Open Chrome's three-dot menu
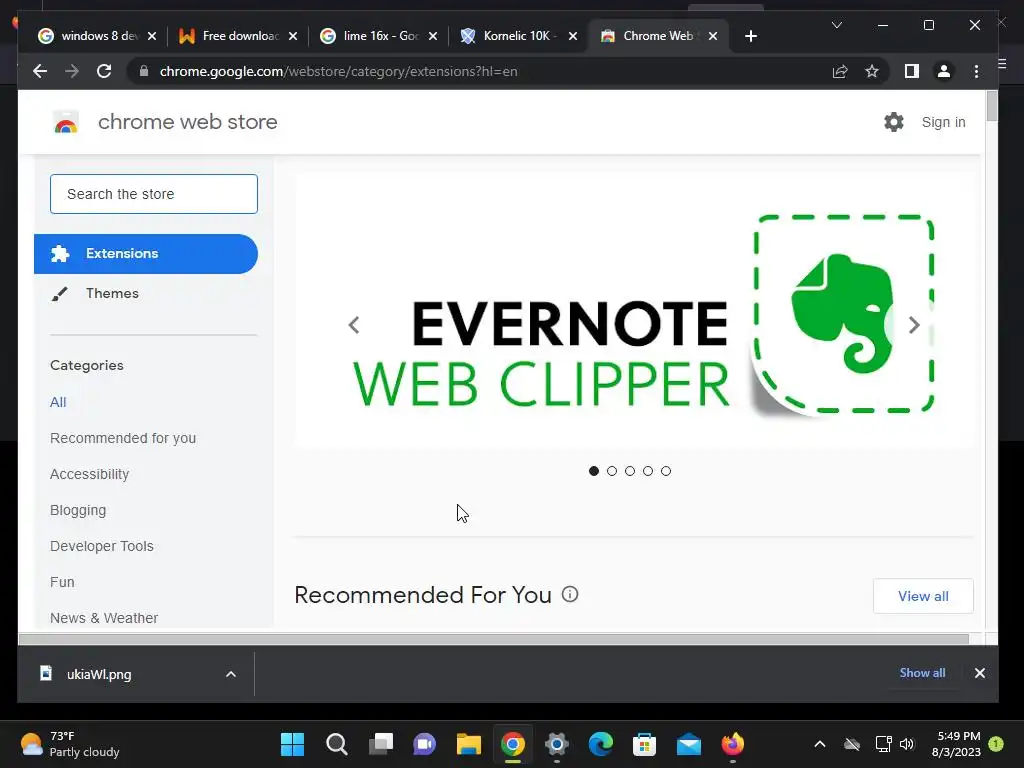The width and height of the screenshot is (1024, 768). point(976,71)
